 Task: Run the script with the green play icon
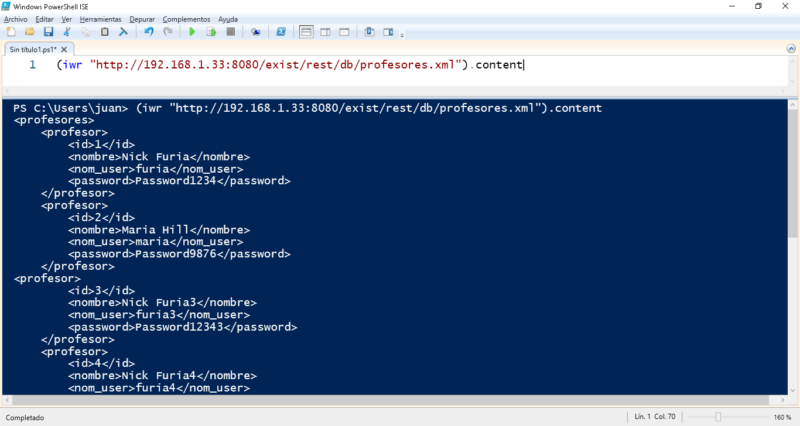(192, 32)
